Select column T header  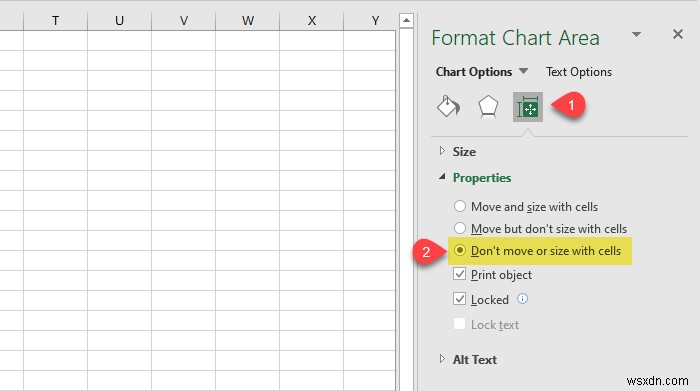click(55, 21)
